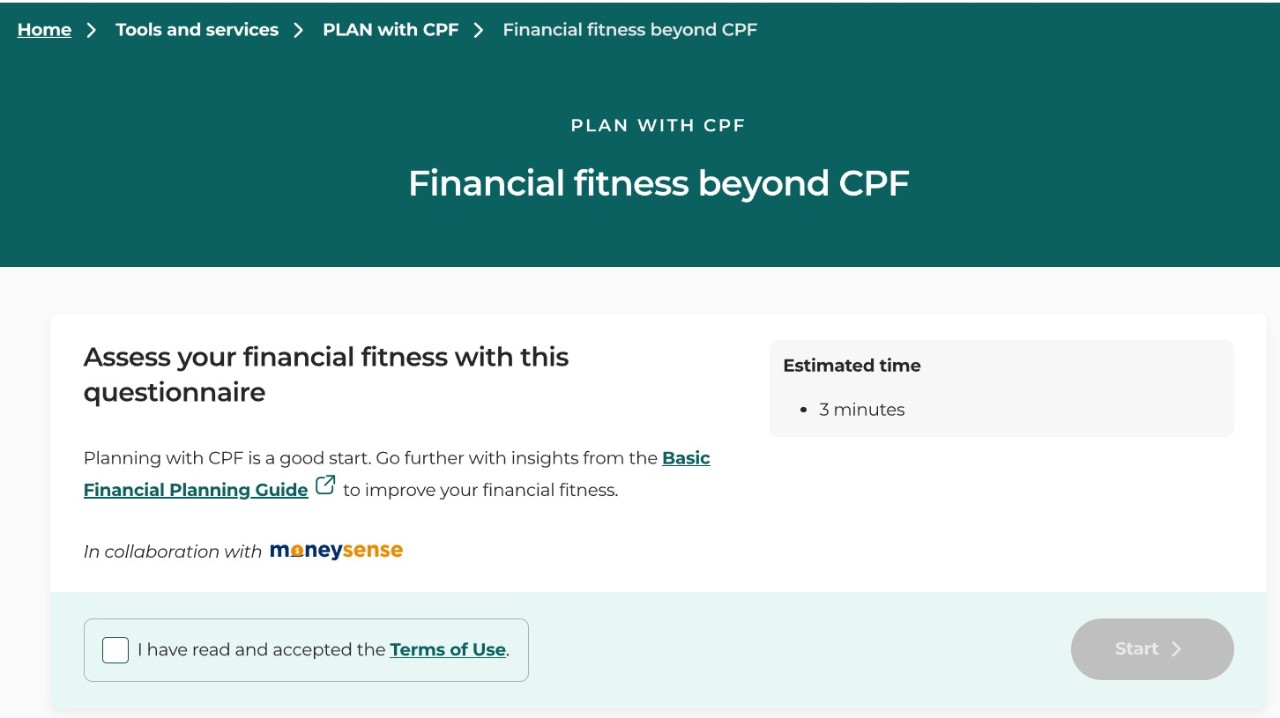Click the PLAN WITH CPF banner label
Screen dimensions: 1280x718
click(x=658, y=126)
